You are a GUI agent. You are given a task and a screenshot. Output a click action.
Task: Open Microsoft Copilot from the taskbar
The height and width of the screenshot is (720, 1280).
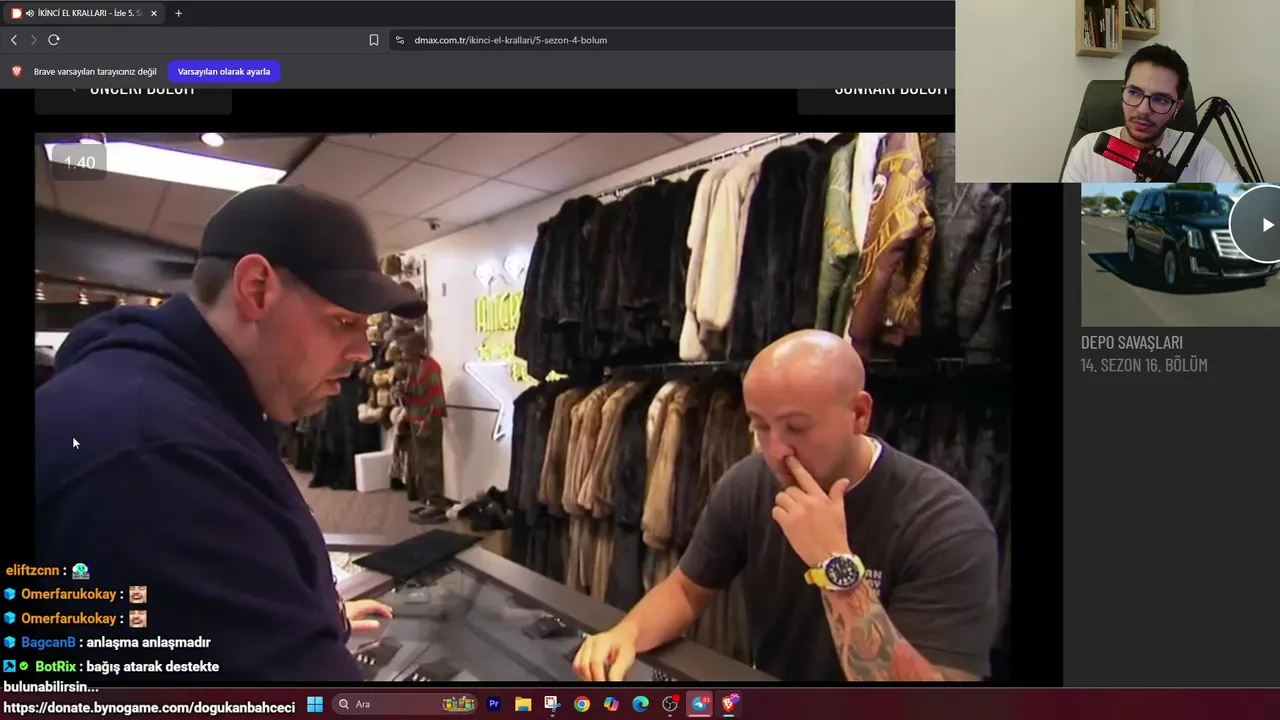click(611, 704)
